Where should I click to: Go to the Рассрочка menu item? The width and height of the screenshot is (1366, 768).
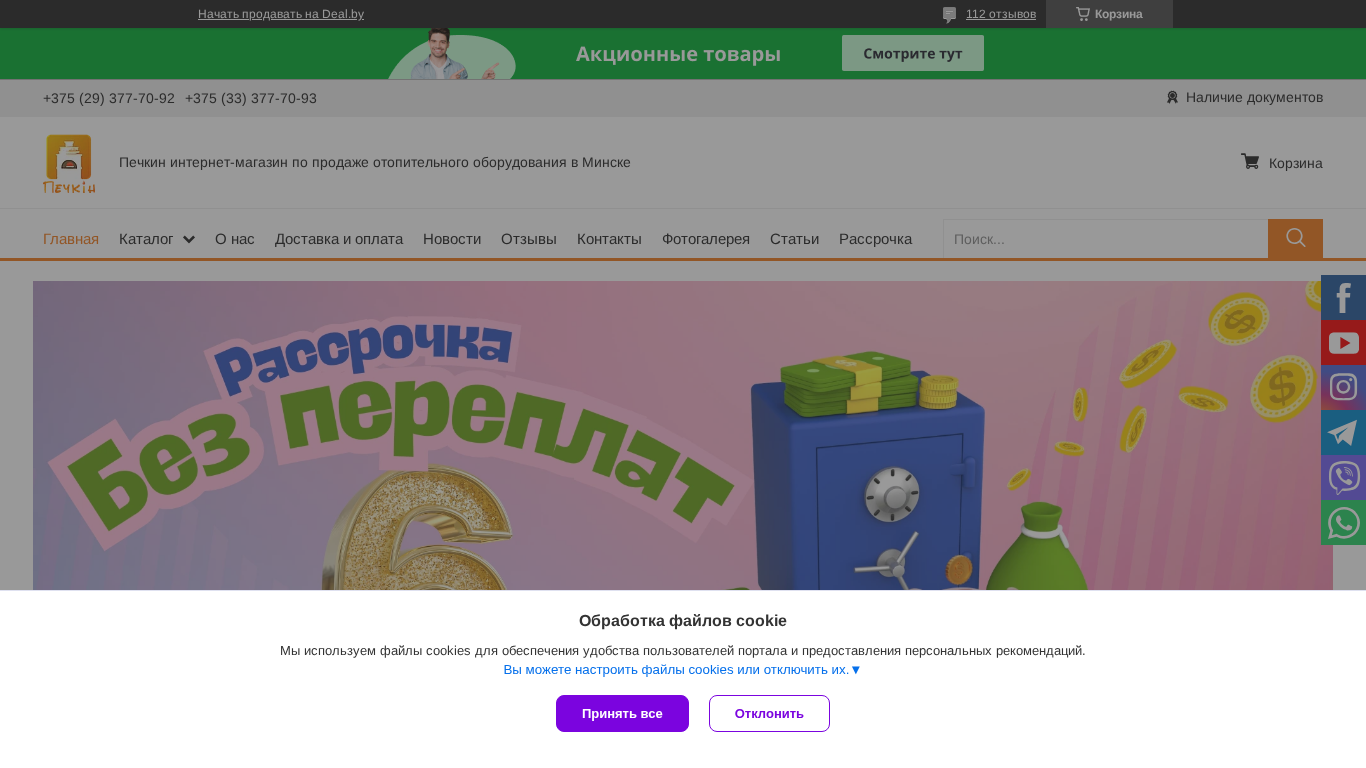[x=875, y=239]
